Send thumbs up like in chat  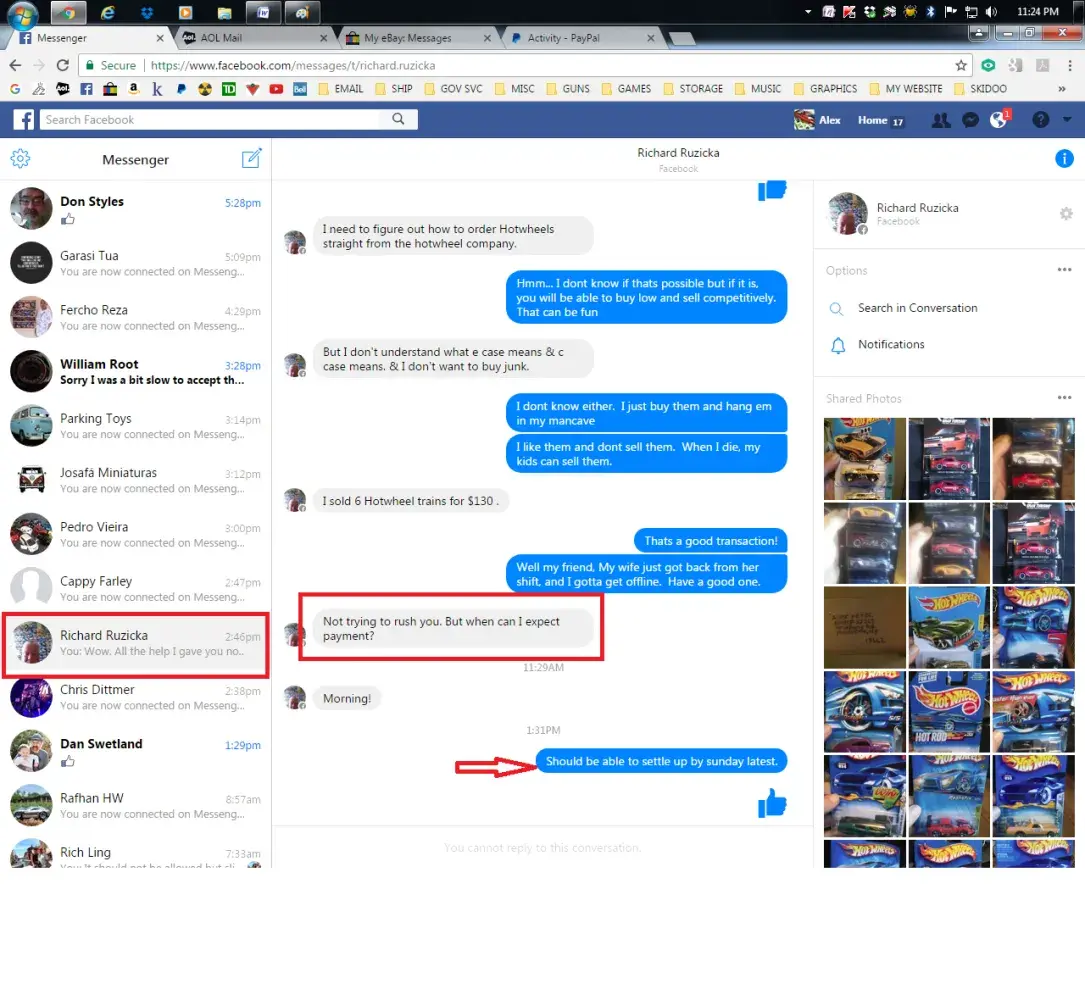pos(772,803)
